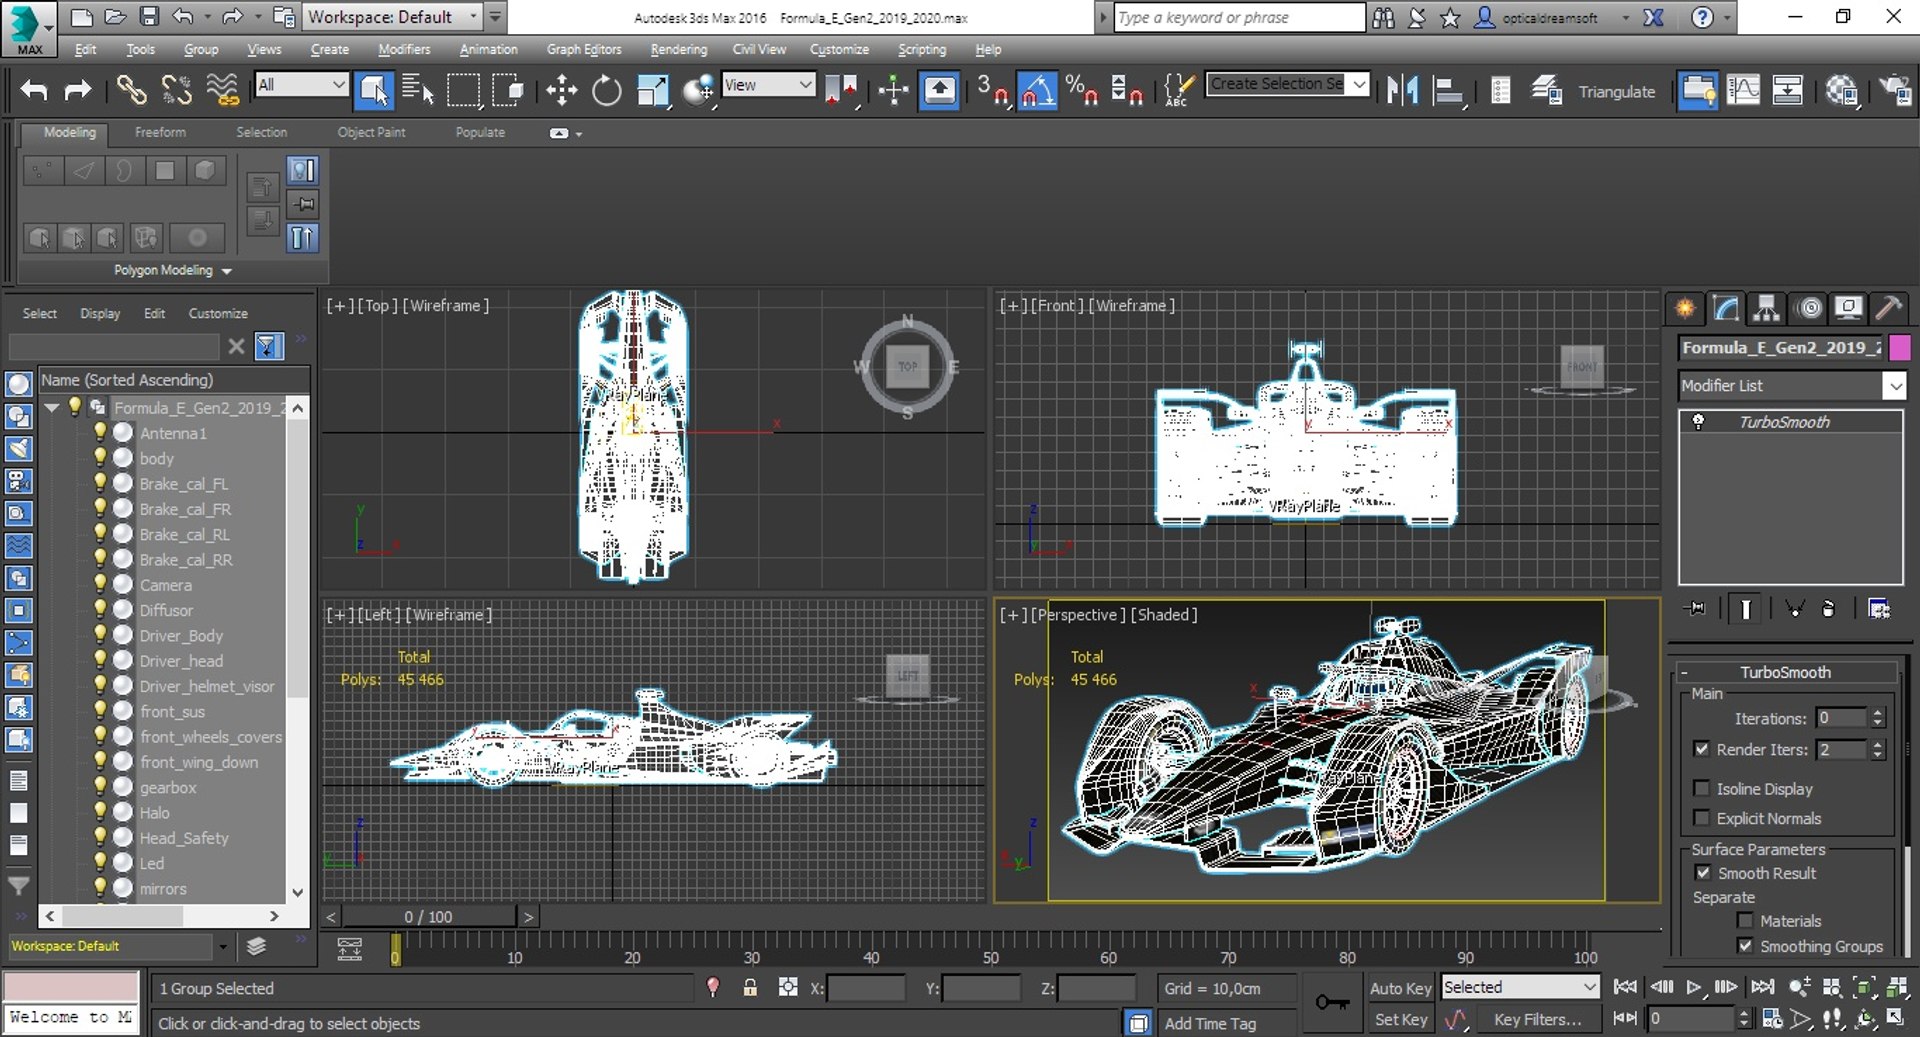The height and width of the screenshot is (1037, 1920).
Task: Click the Mirror tool icon
Action: (1402, 90)
